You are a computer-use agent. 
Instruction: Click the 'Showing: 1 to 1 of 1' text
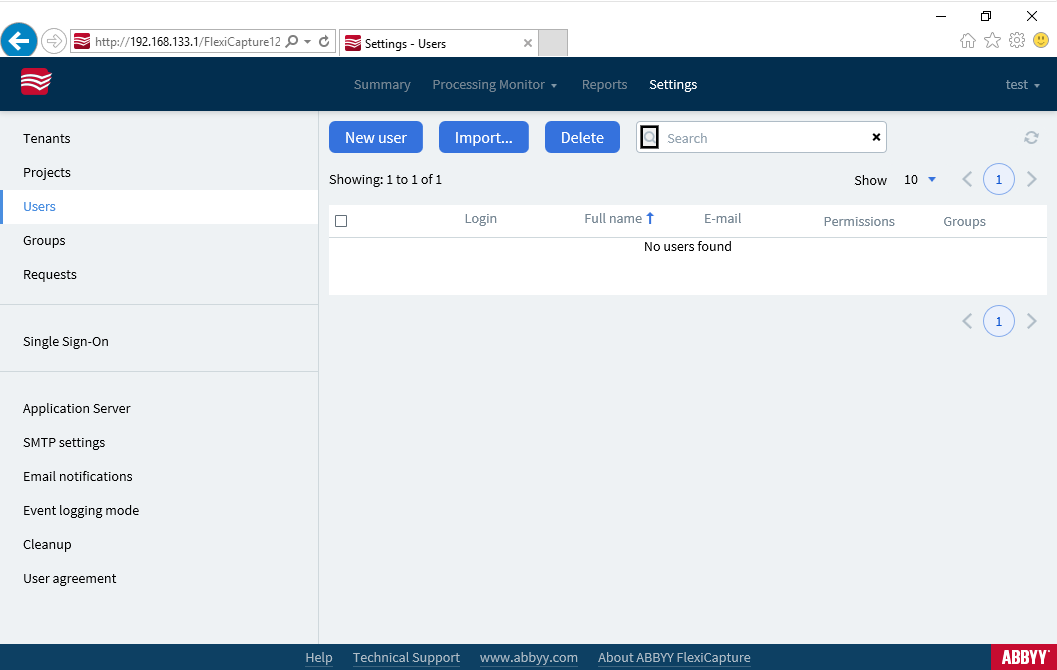(386, 179)
